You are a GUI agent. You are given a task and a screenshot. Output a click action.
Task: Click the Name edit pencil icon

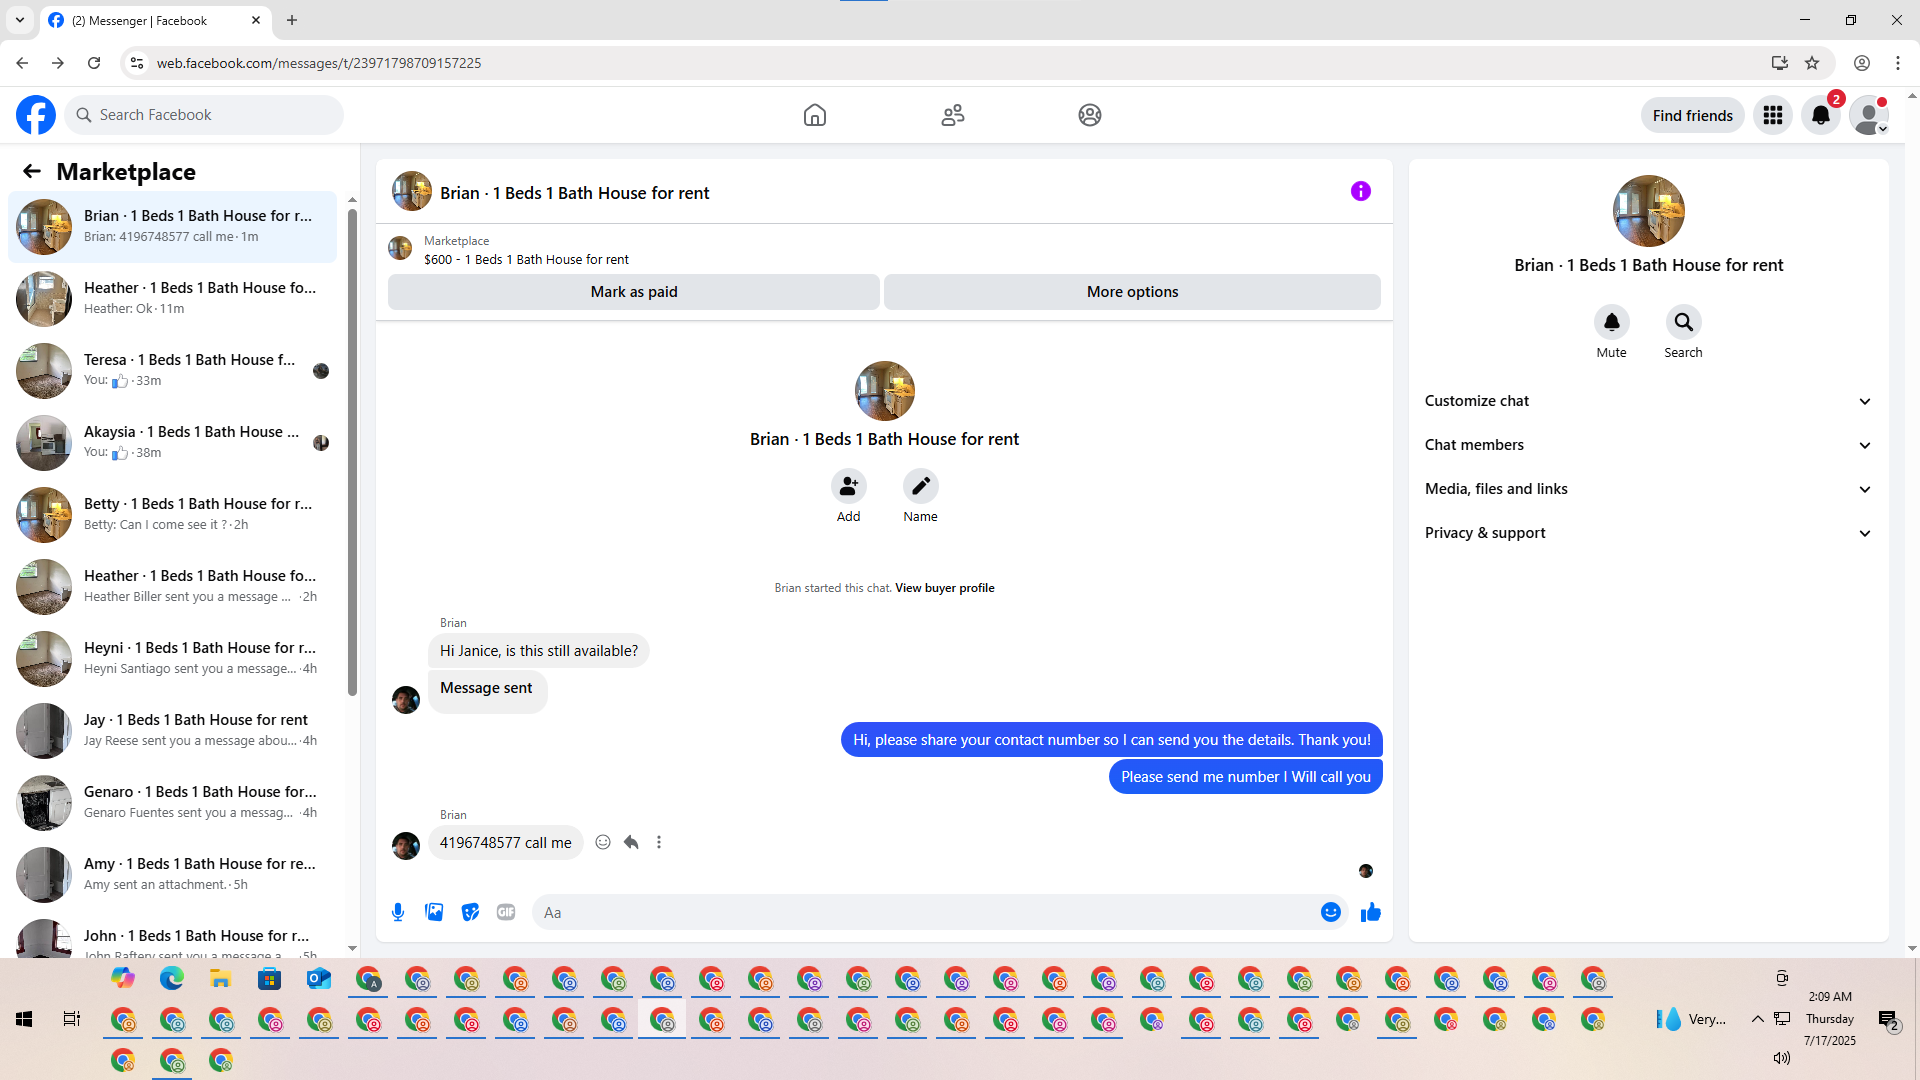pos(920,486)
